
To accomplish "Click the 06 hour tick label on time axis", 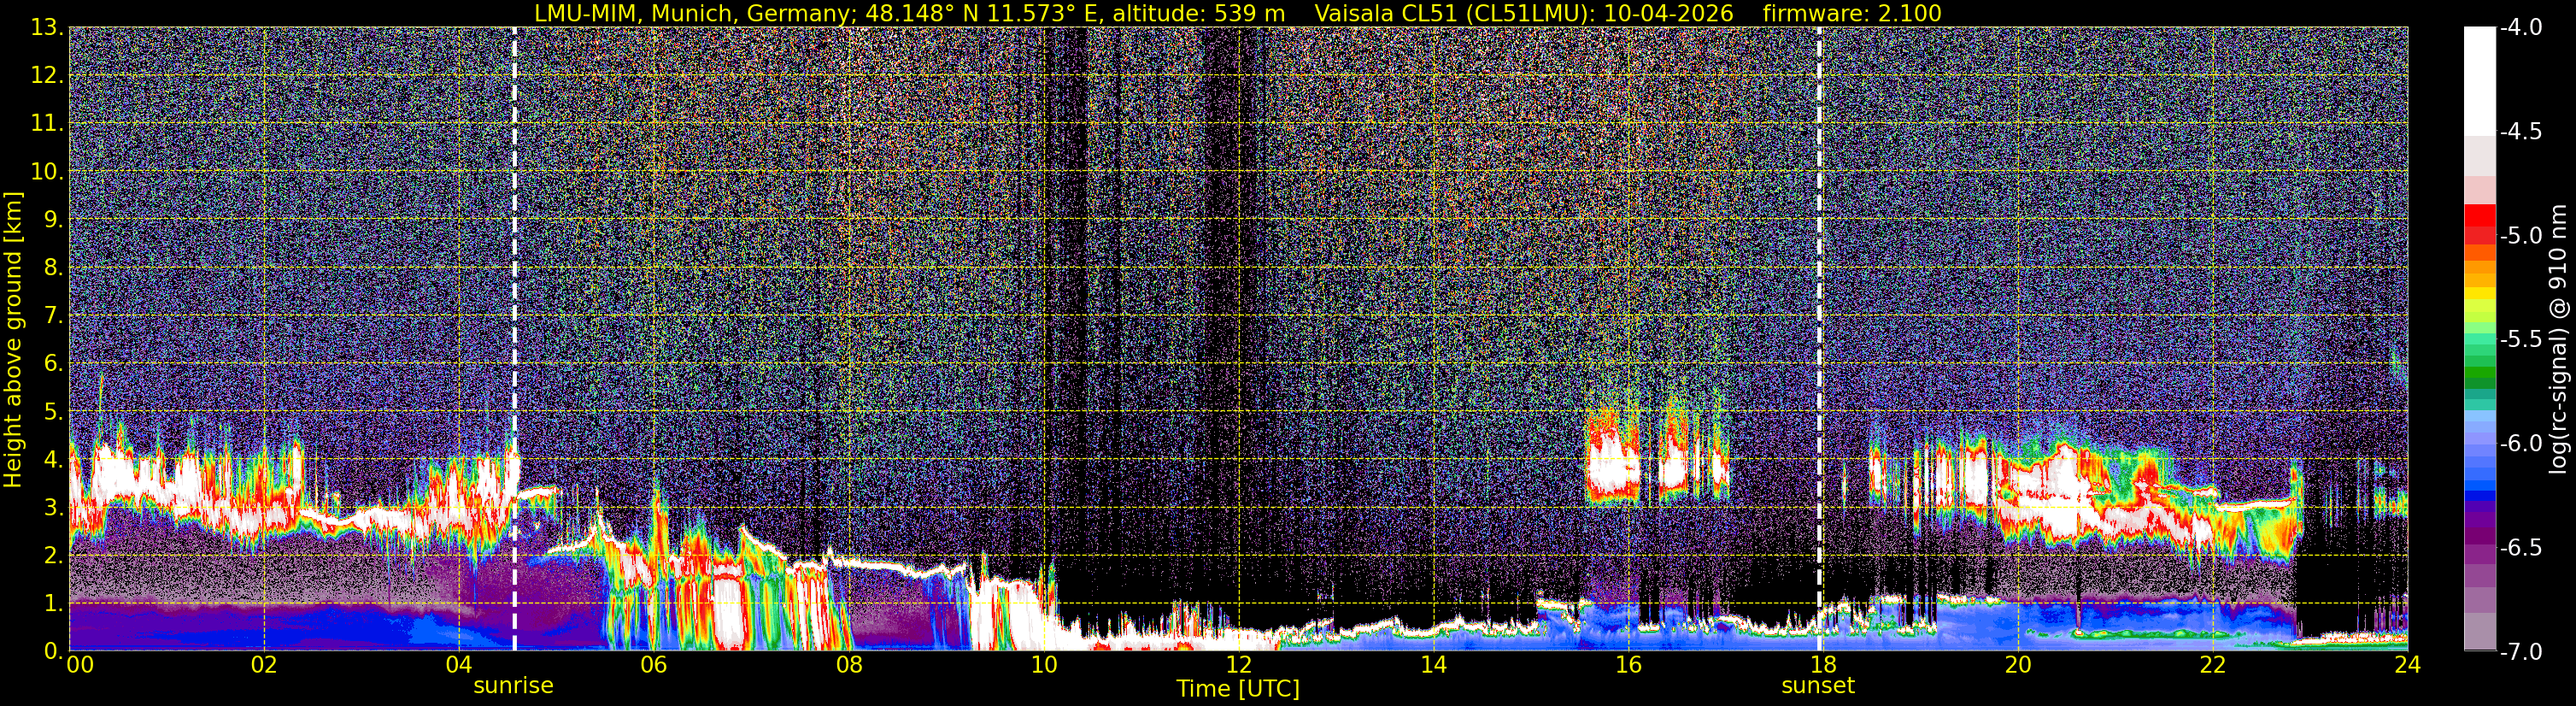I will 653,664.
